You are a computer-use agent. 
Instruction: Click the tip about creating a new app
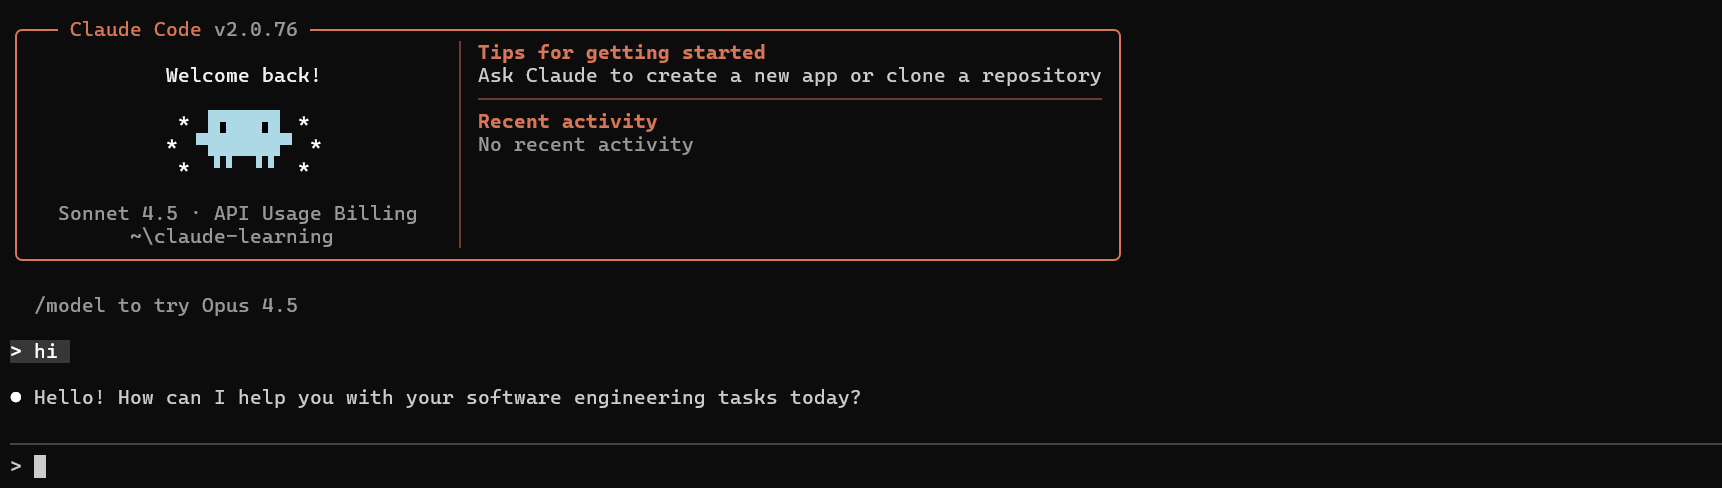click(789, 76)
